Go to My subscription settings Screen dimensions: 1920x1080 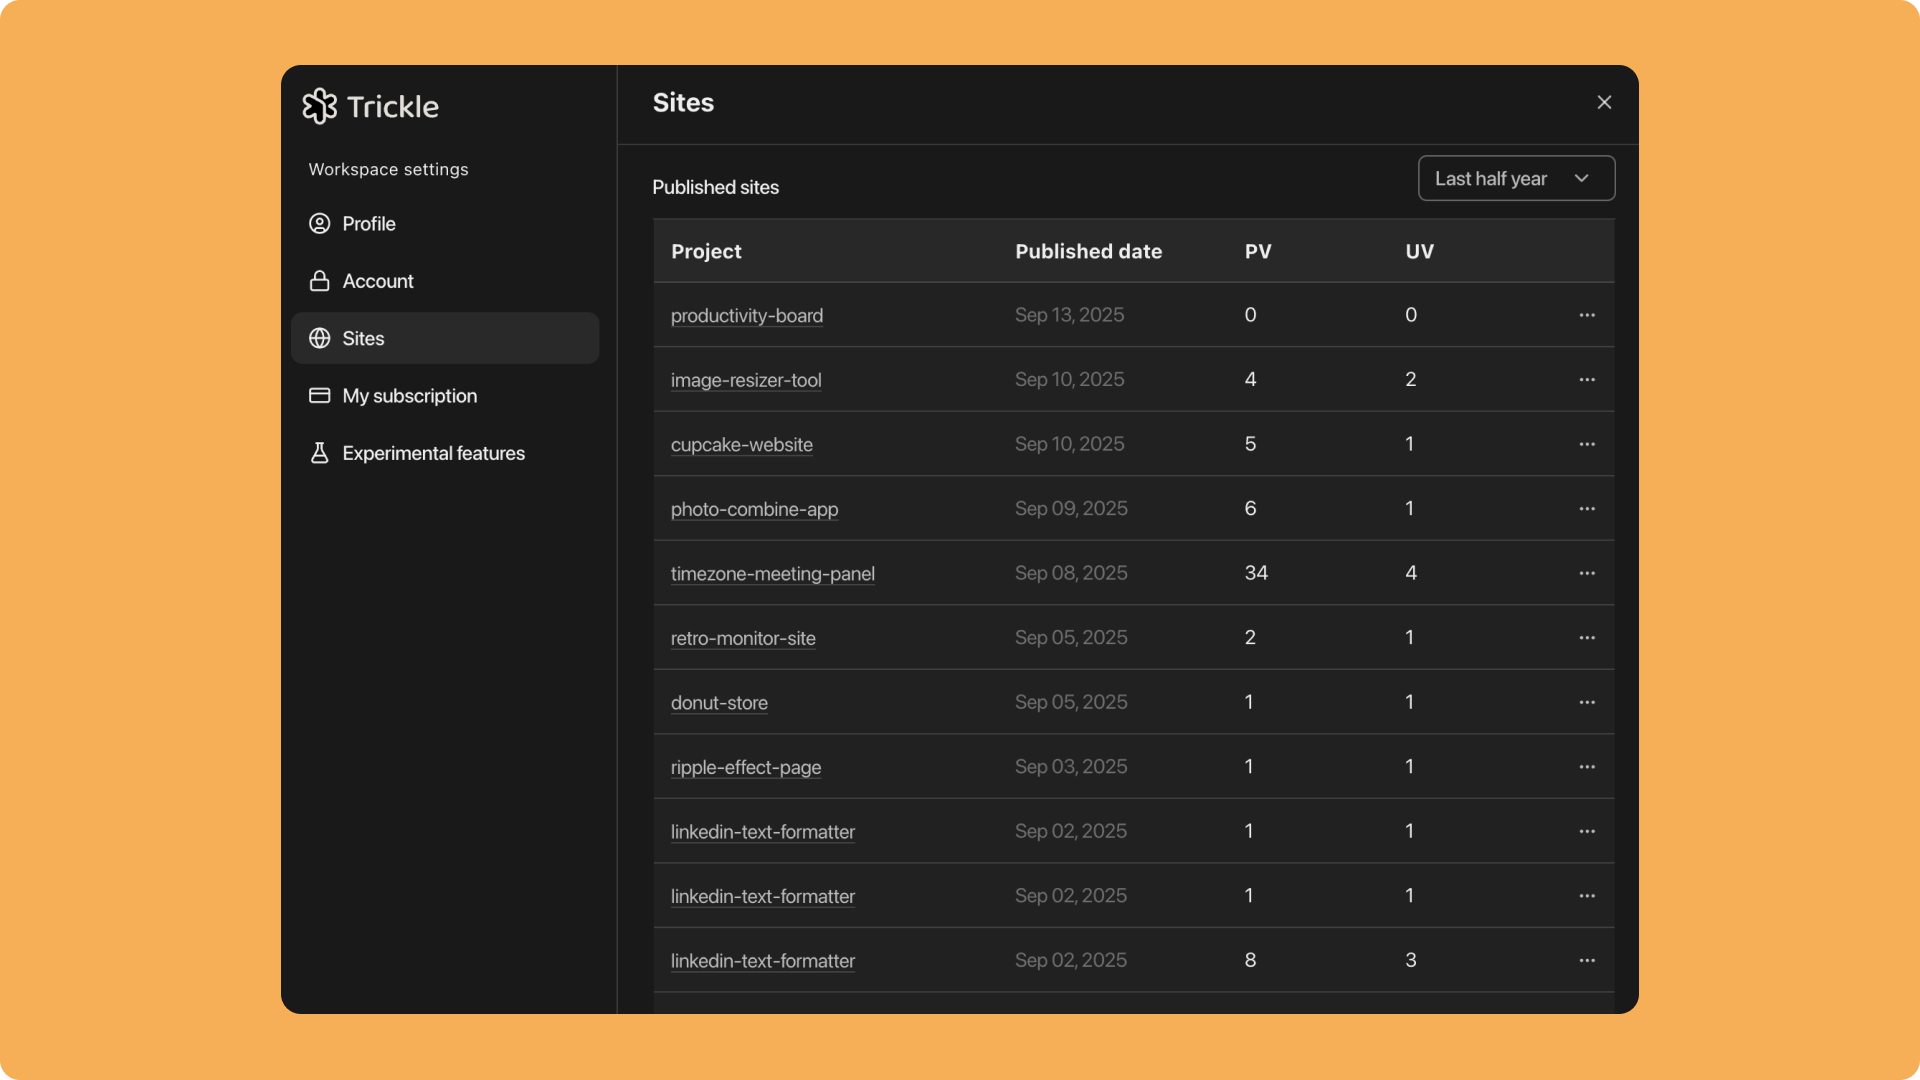[409, 396]
